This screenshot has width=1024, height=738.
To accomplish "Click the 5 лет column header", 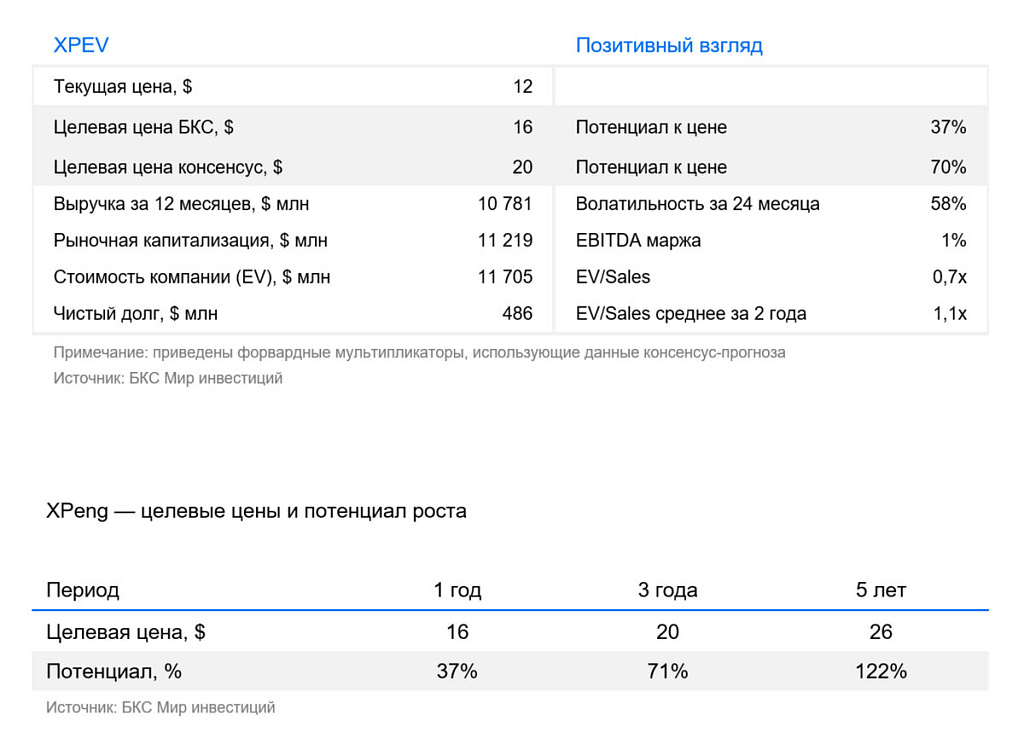I will (x=880, y=590).
